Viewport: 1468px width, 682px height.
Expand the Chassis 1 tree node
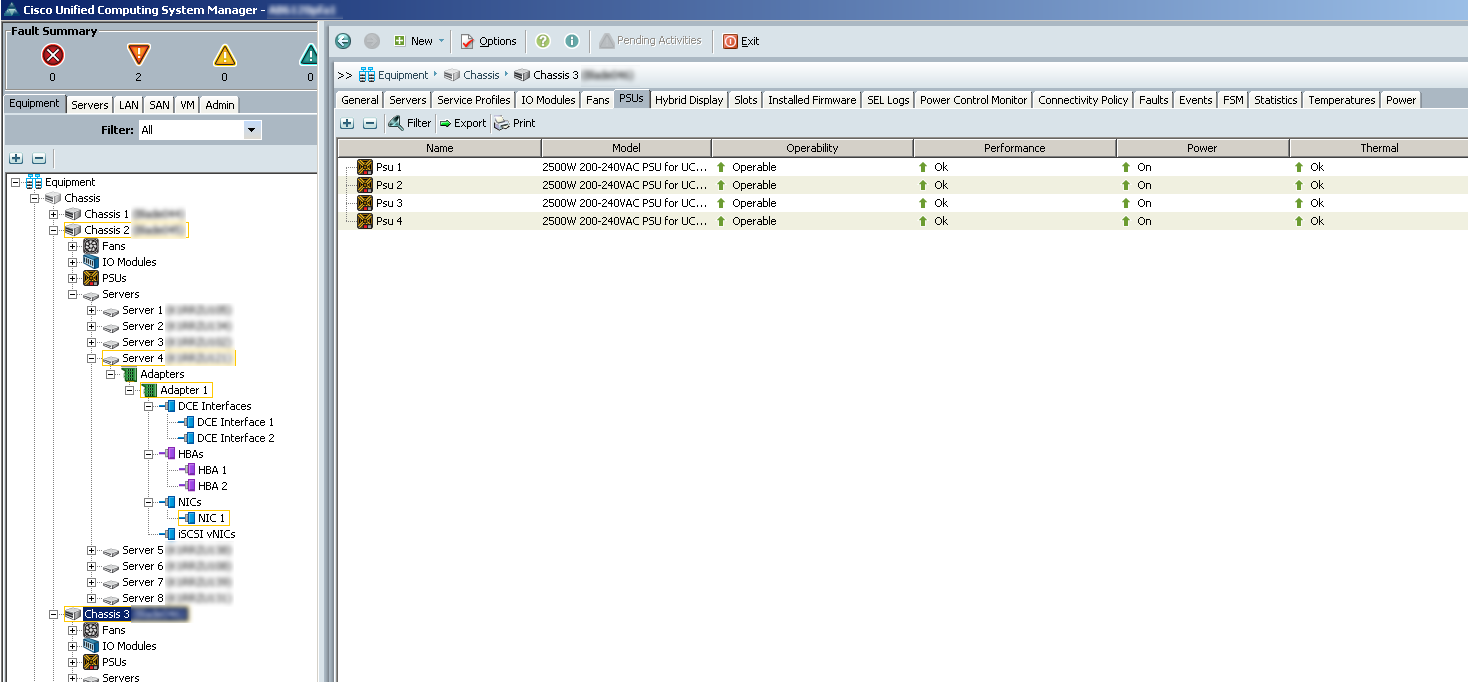(53, 214)
